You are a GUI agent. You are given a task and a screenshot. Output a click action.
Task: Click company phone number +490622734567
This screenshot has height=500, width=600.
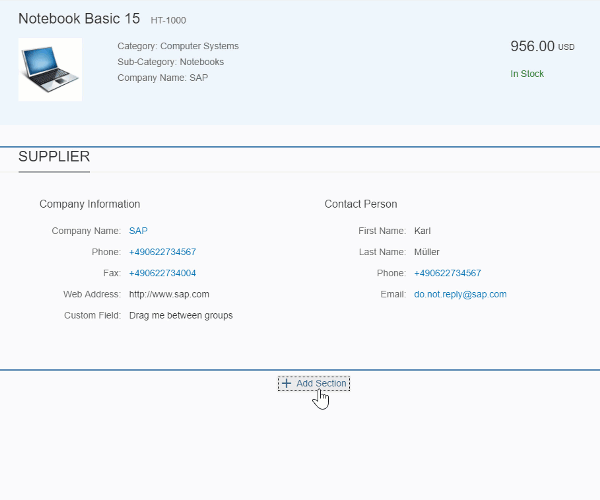(163, 252)
